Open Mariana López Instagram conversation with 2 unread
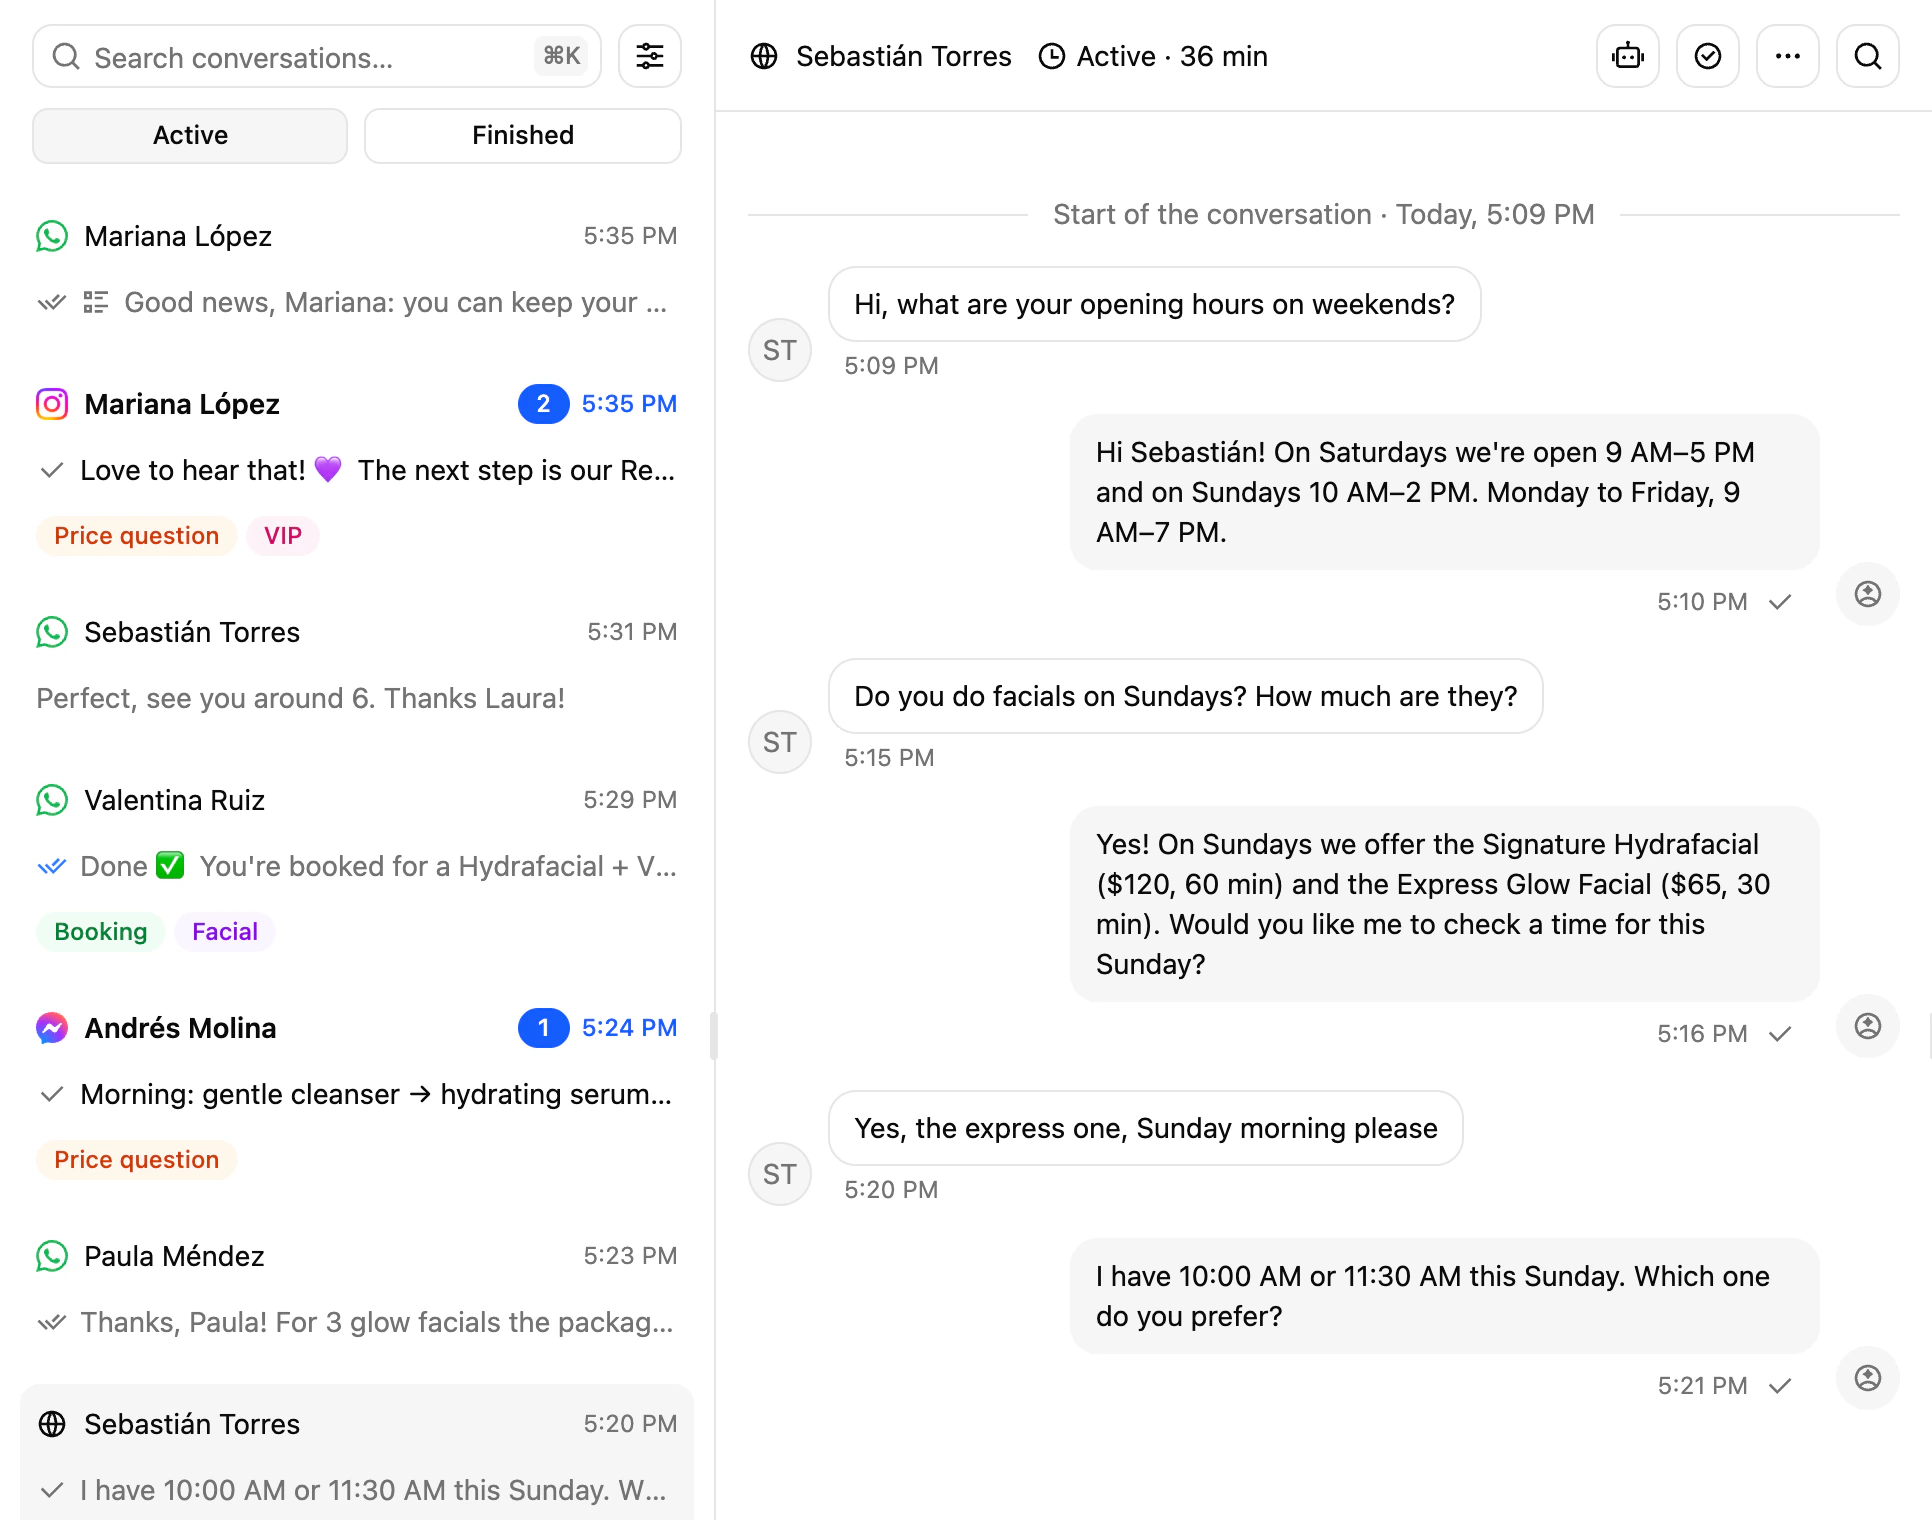 coord(357,470)
